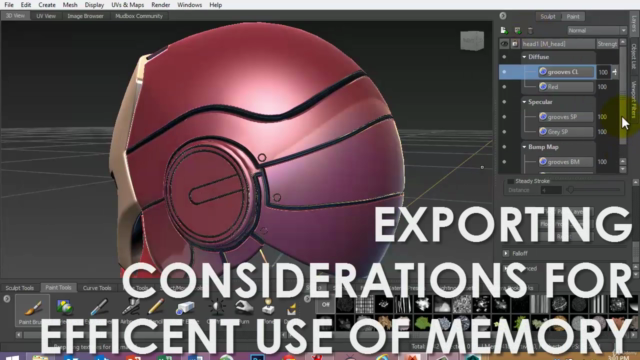
Task: Click the Strength column header
Action: 607,44
